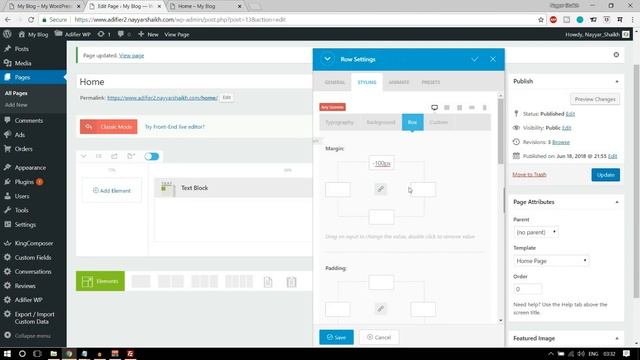
Task: Select the Box style section
Action: point(412,122)
